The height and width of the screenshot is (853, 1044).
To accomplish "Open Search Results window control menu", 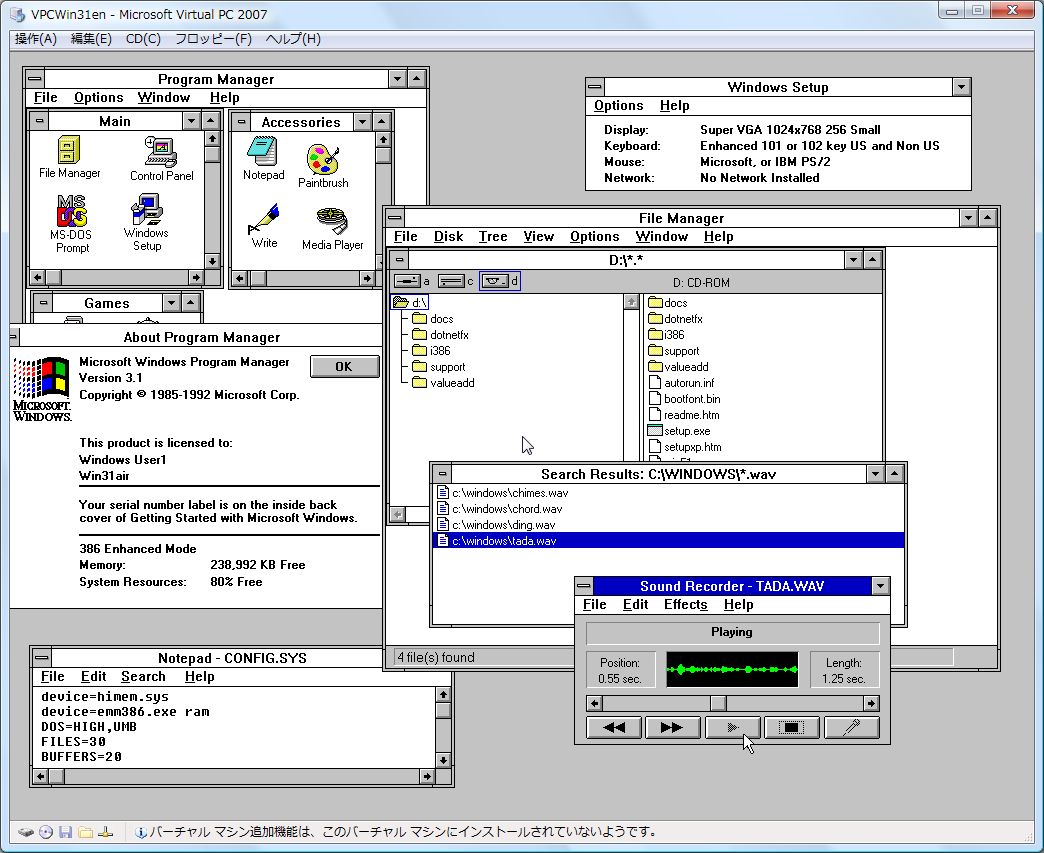I will (442, 473).
